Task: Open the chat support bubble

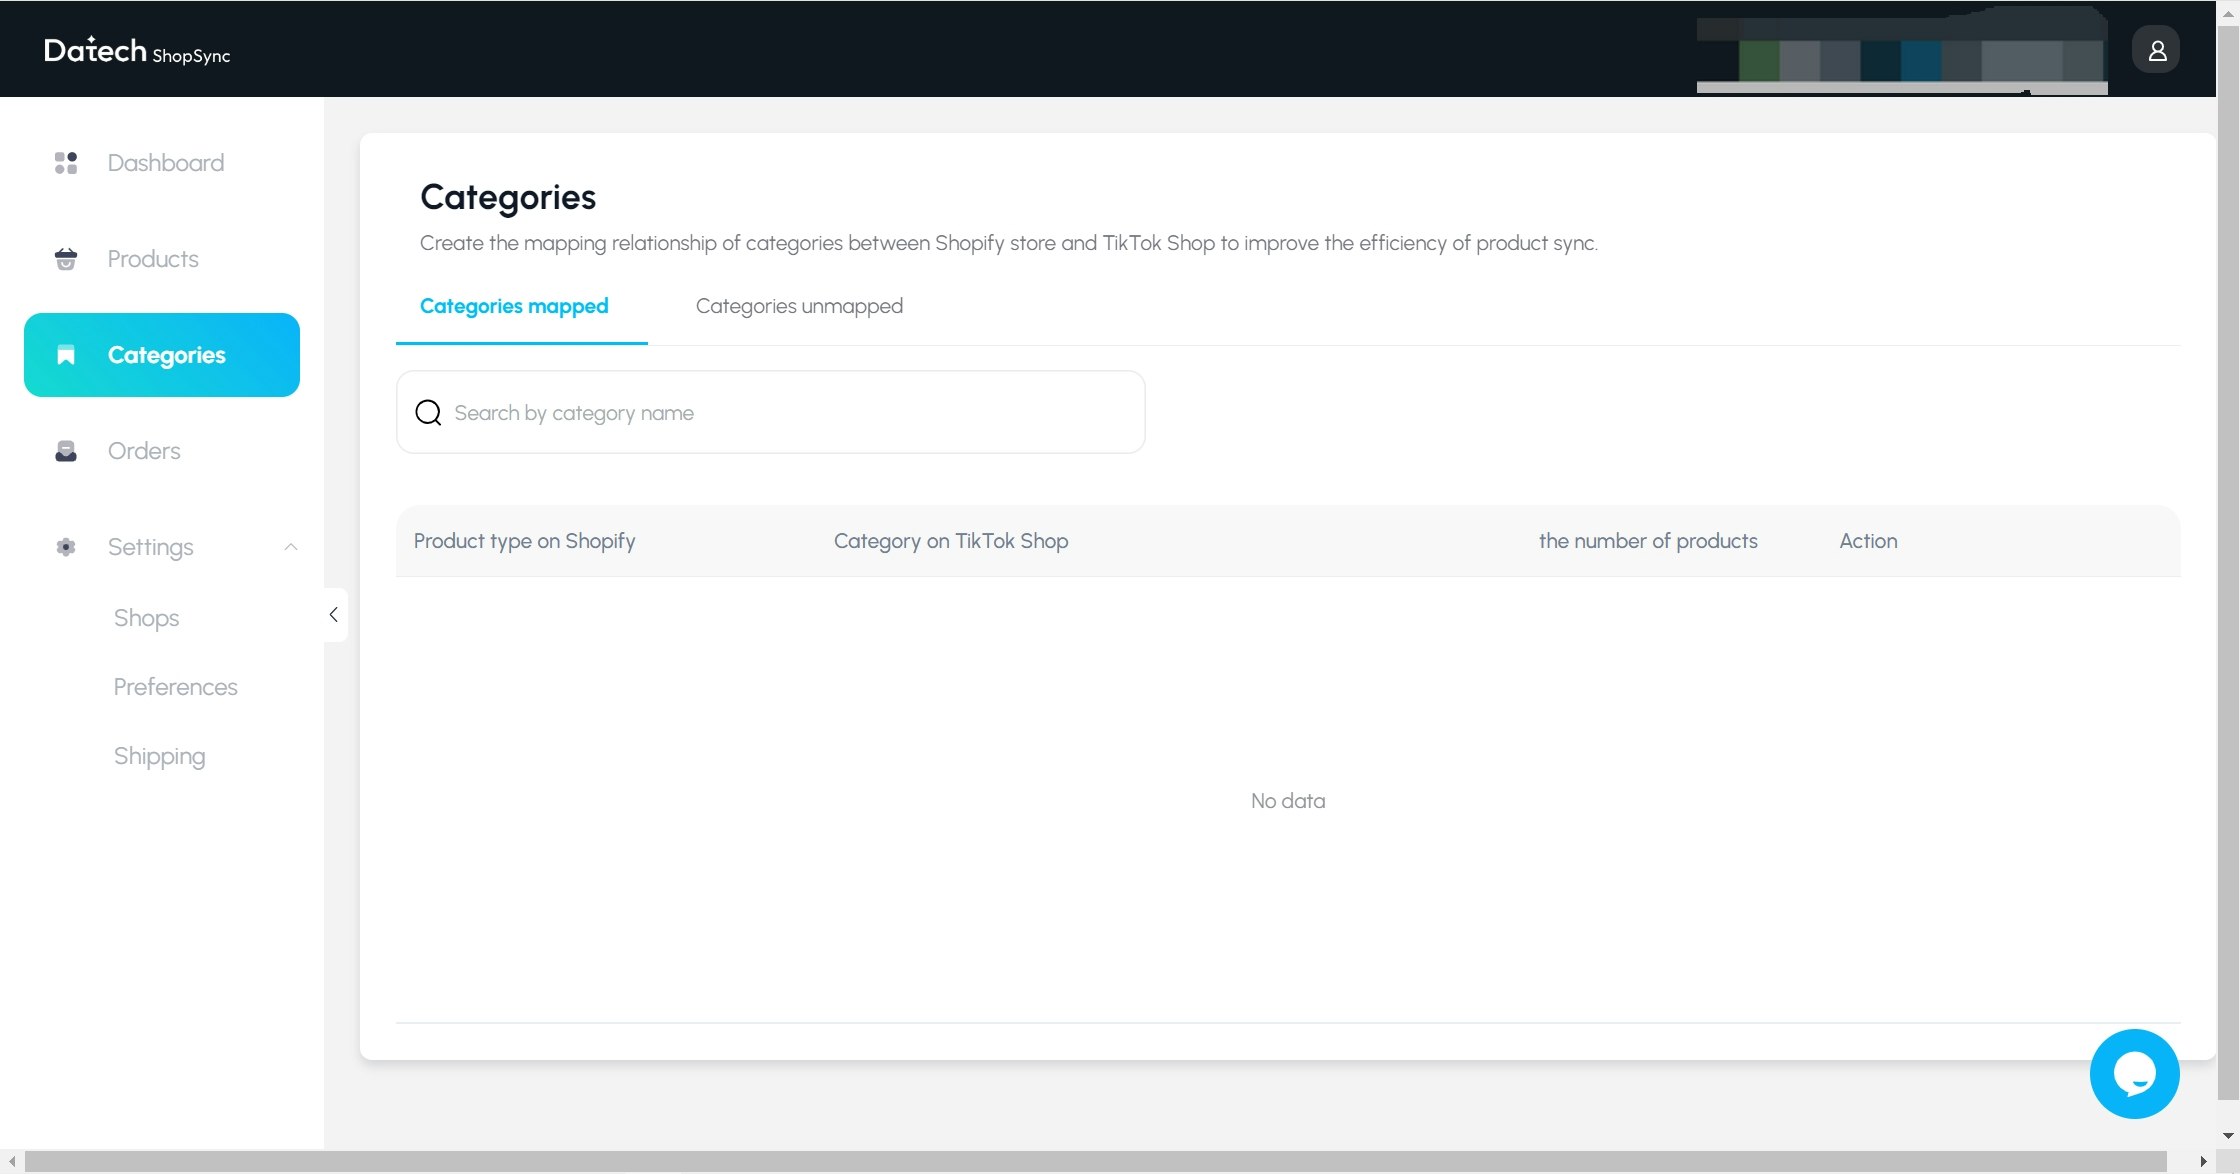Action: 2134,1074
